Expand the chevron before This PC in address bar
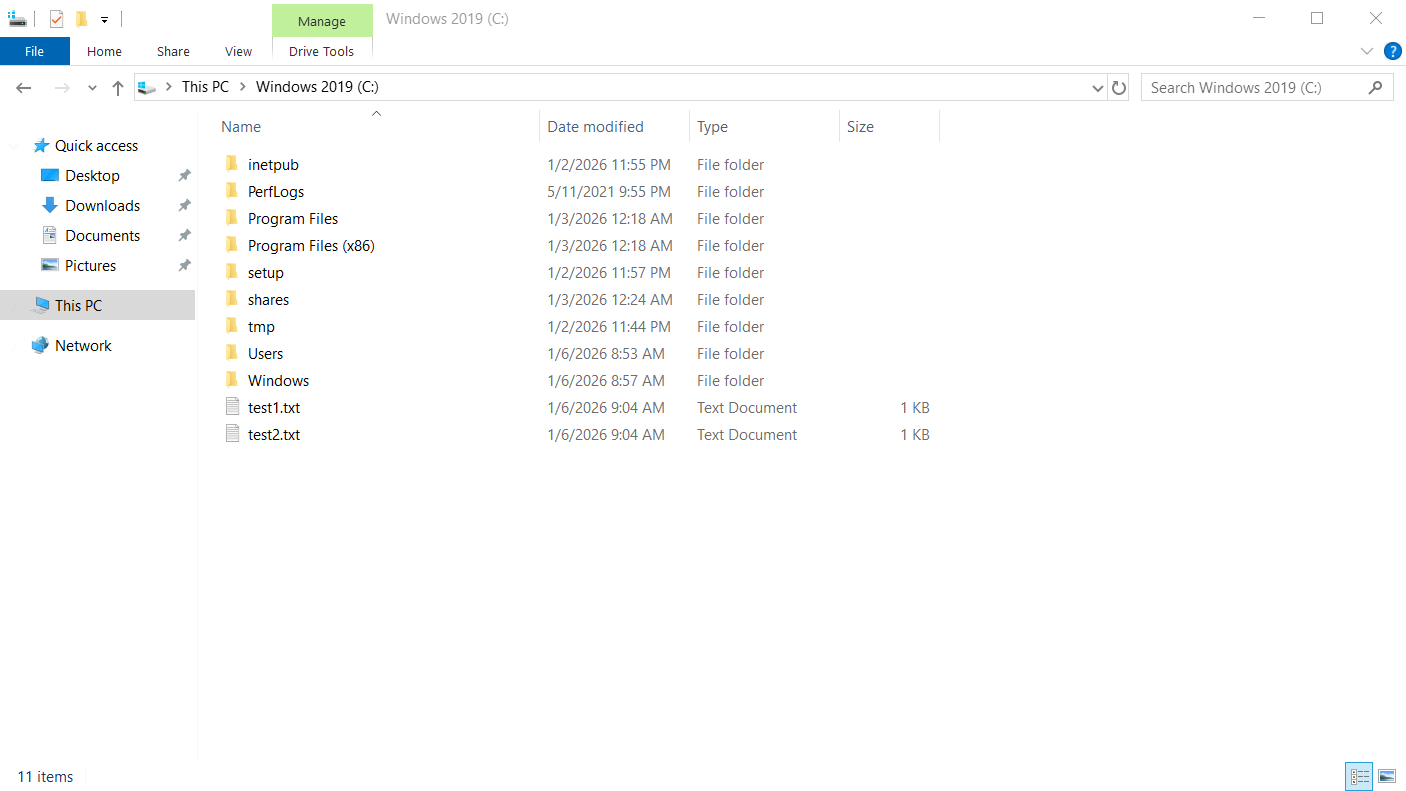Viewport: 1406px width, 791px height. tap(169, 87)
